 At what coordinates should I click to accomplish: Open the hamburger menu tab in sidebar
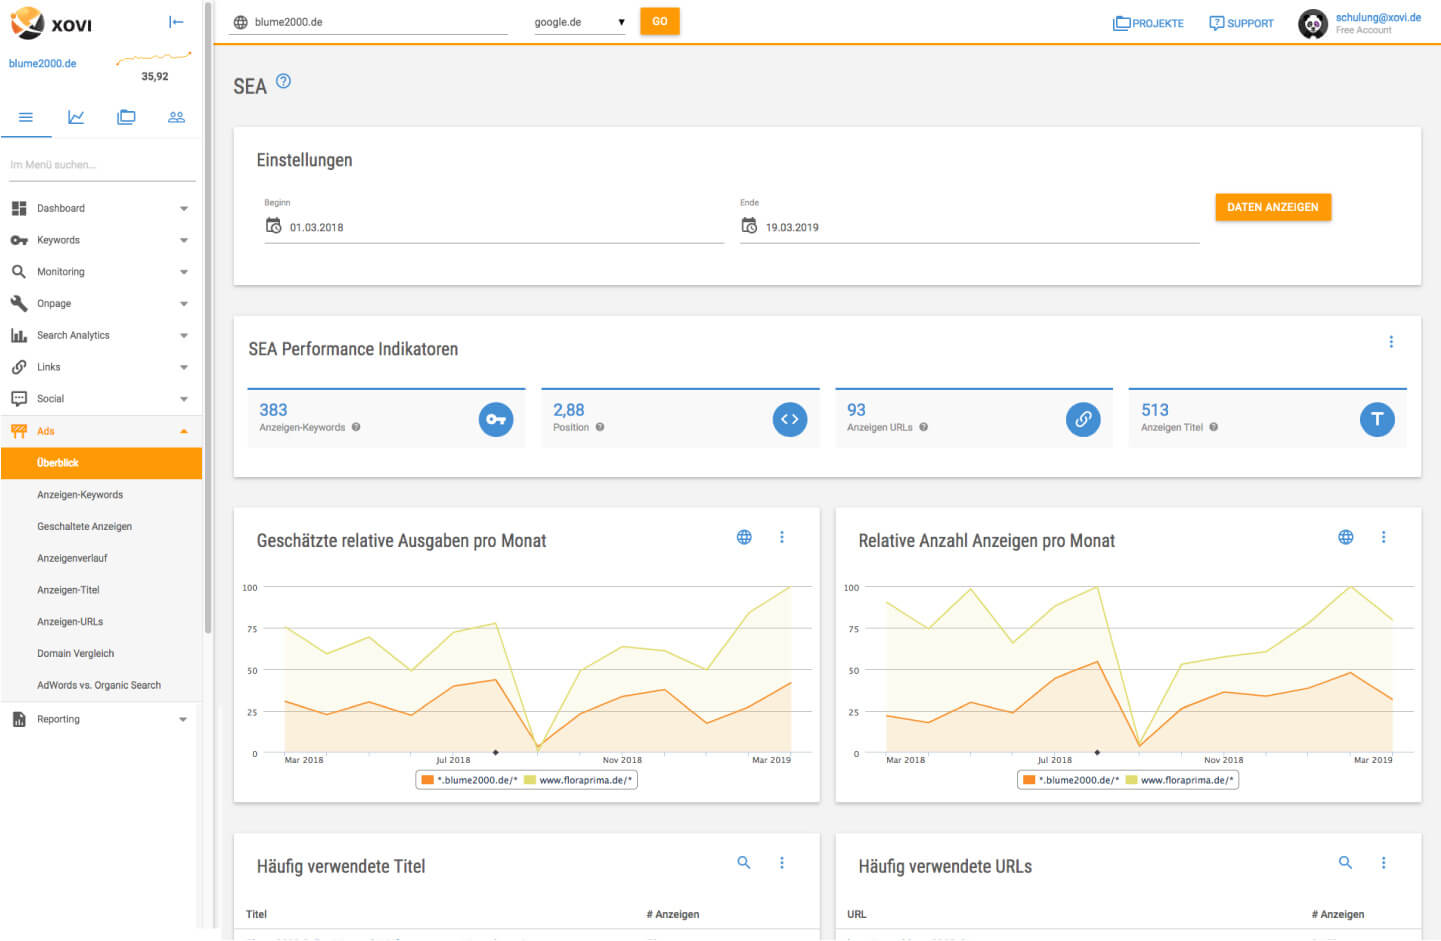pos(26,117)
